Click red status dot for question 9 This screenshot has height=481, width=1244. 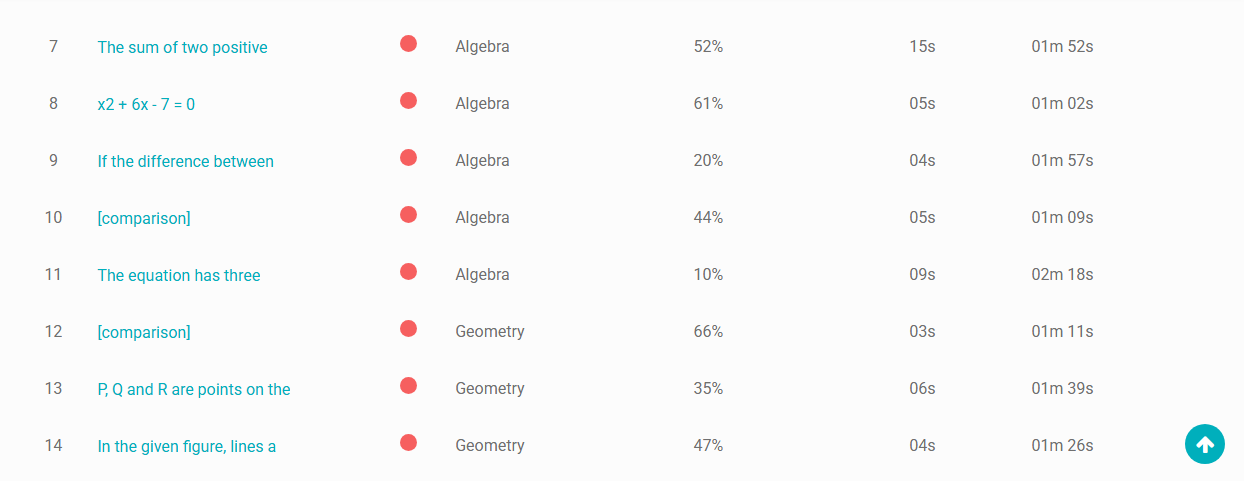408,157
